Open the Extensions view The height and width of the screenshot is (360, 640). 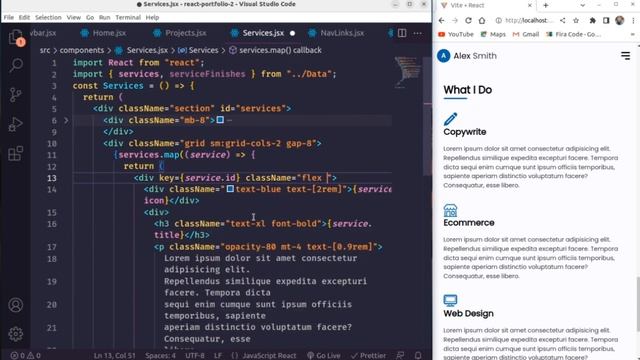pyautogui.click(x=16, y=153)
